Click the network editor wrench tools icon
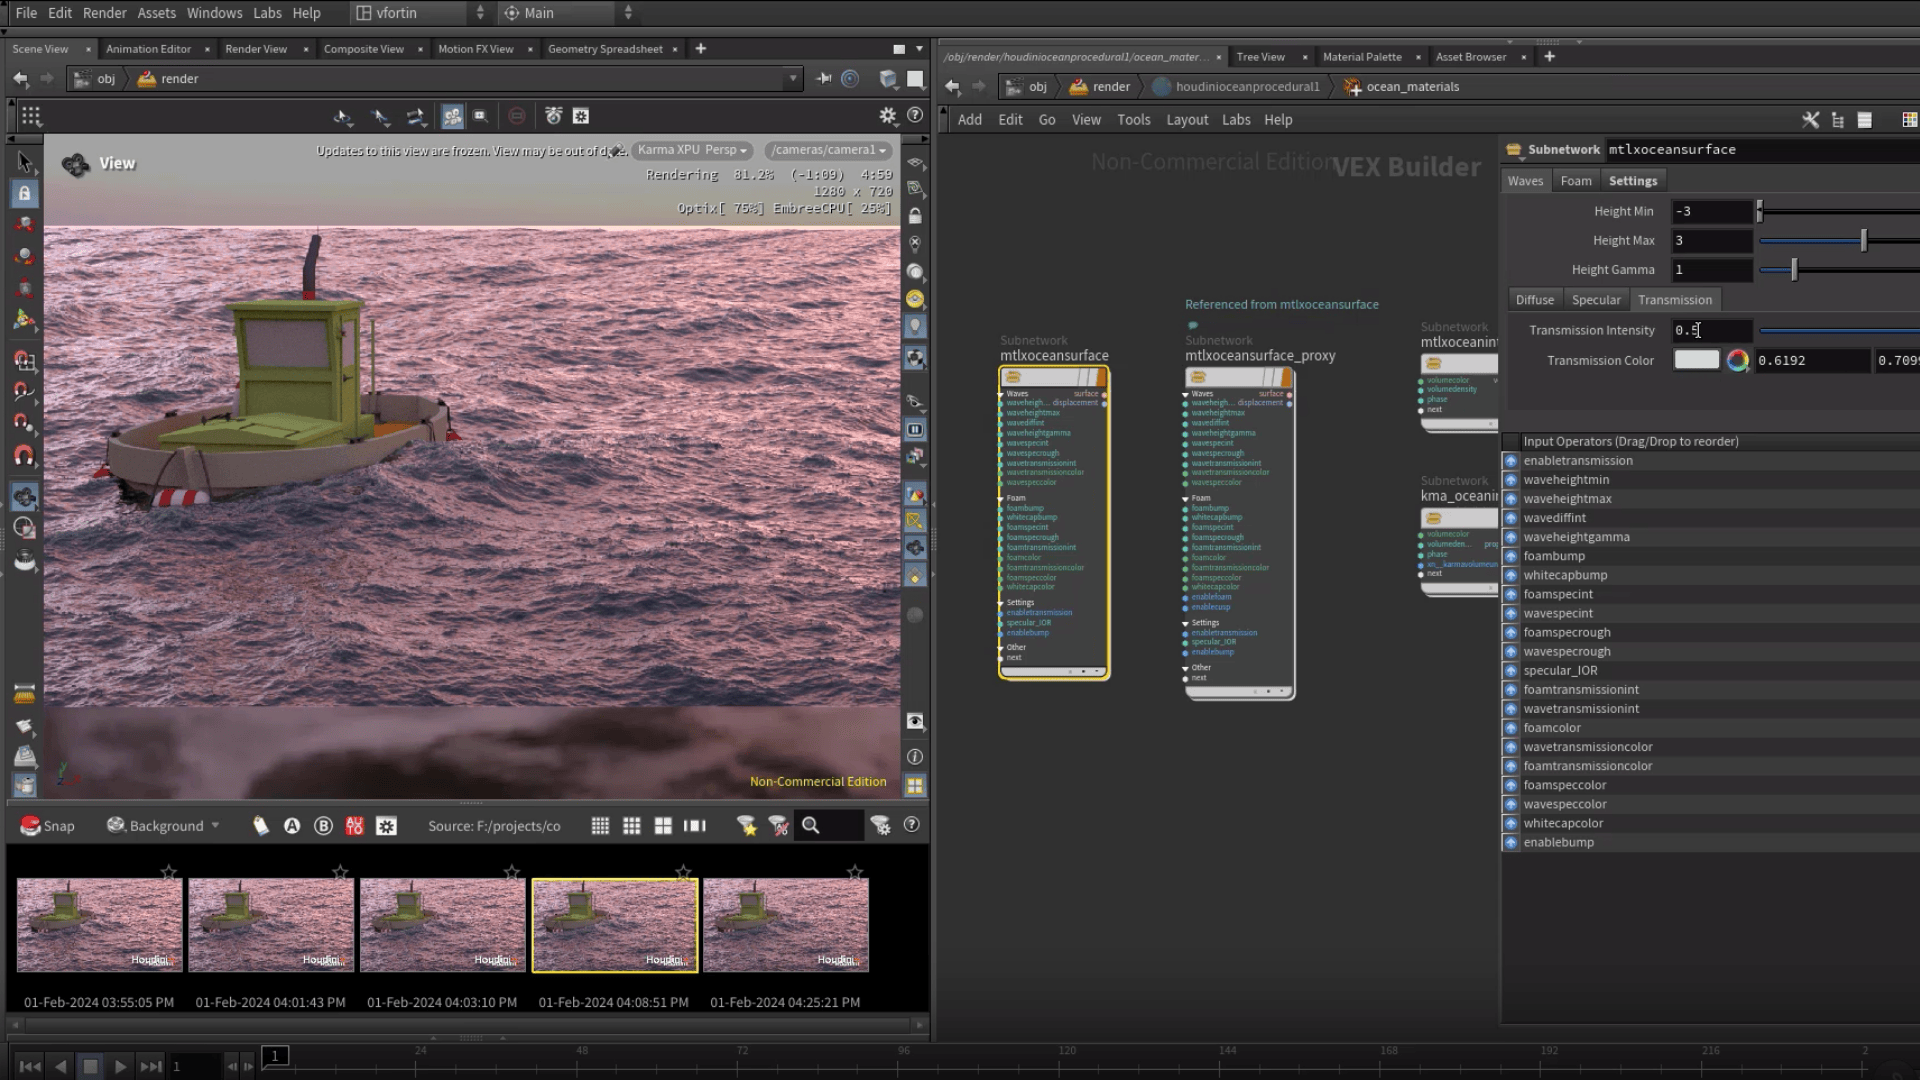 pyautogui.click(x=1810, y=120)
